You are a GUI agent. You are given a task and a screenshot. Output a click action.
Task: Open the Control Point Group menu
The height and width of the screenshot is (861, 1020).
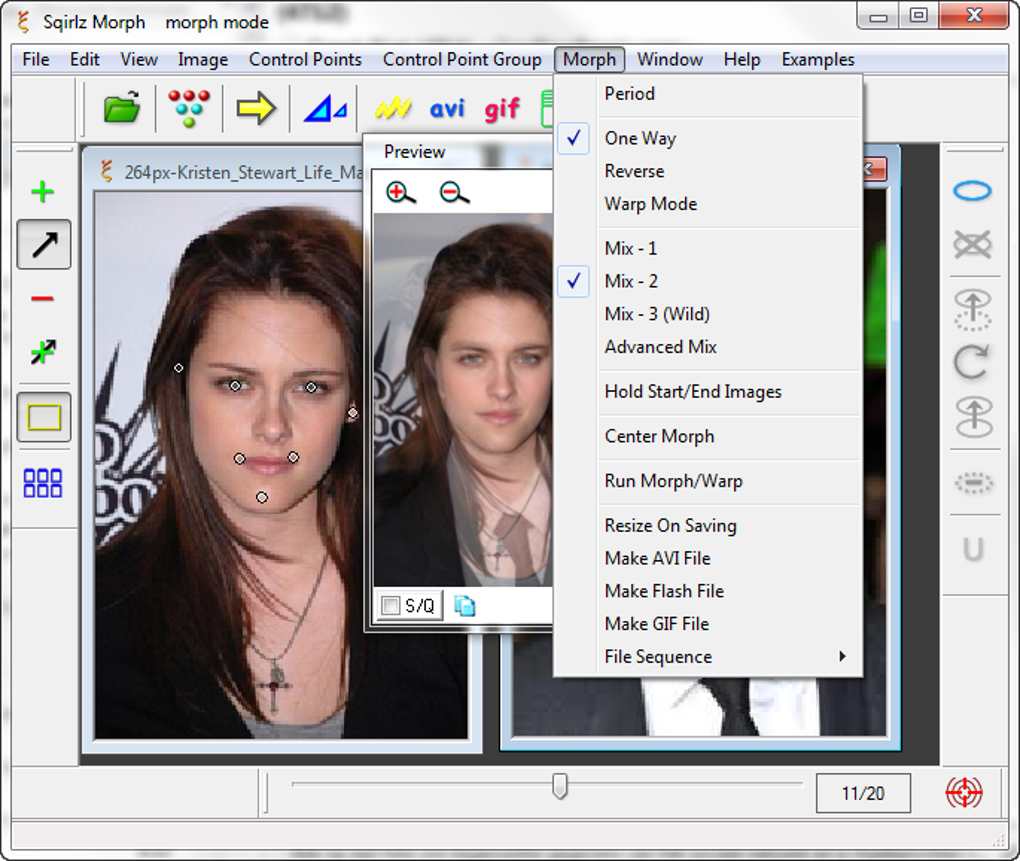click(x=463, y=59)
